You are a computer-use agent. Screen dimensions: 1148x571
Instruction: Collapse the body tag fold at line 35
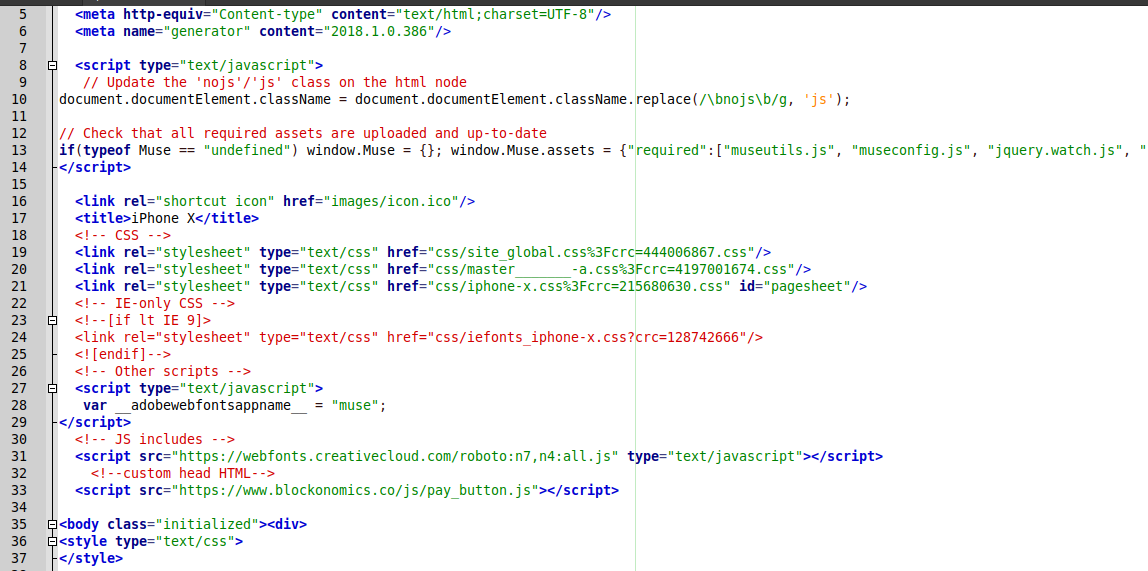point(52,524)
